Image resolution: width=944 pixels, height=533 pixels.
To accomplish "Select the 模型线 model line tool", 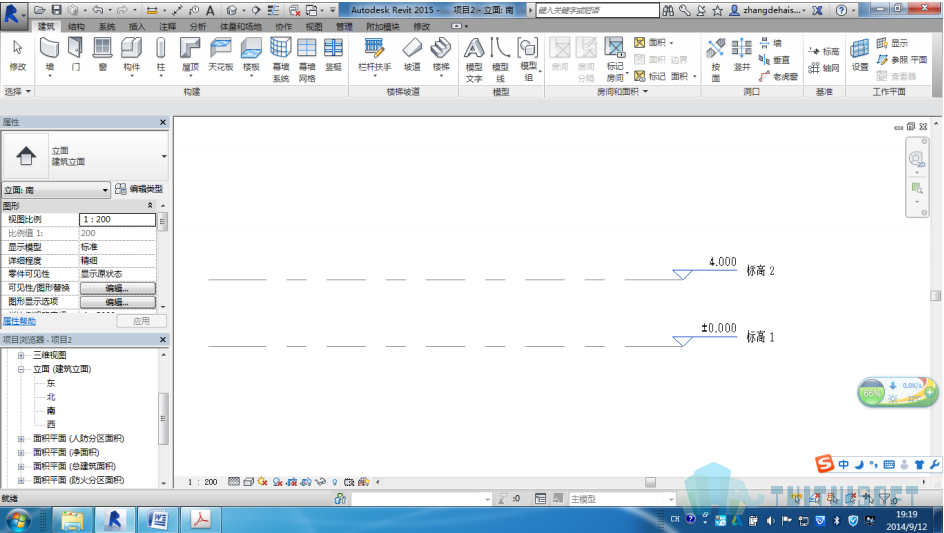I will (x=500, y=59).
